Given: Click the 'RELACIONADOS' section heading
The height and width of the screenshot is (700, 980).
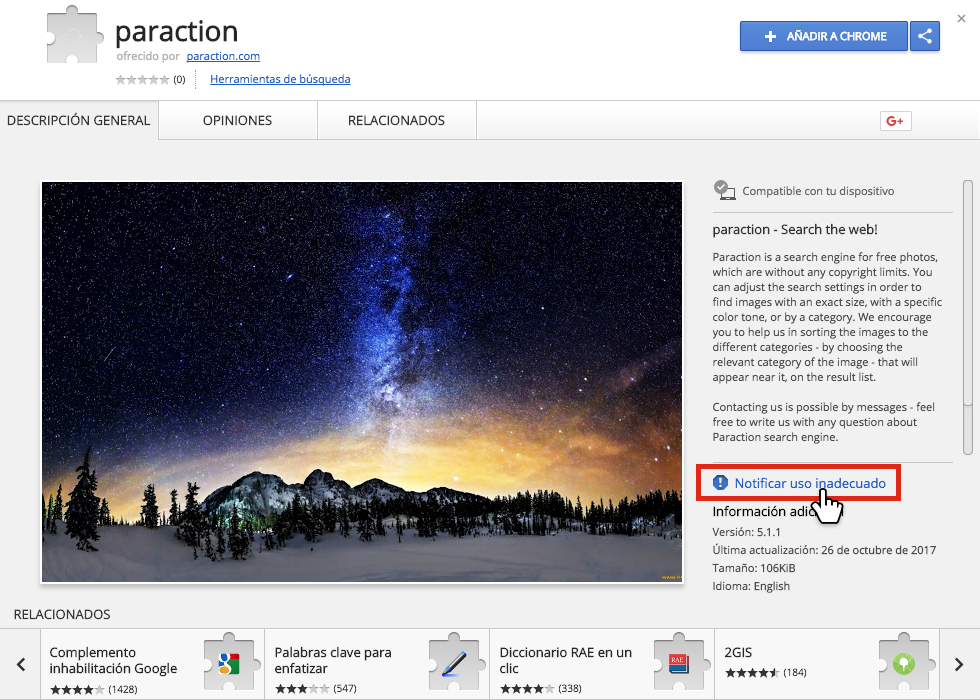Looking at the screenshot, I should [x=62, y=614].
